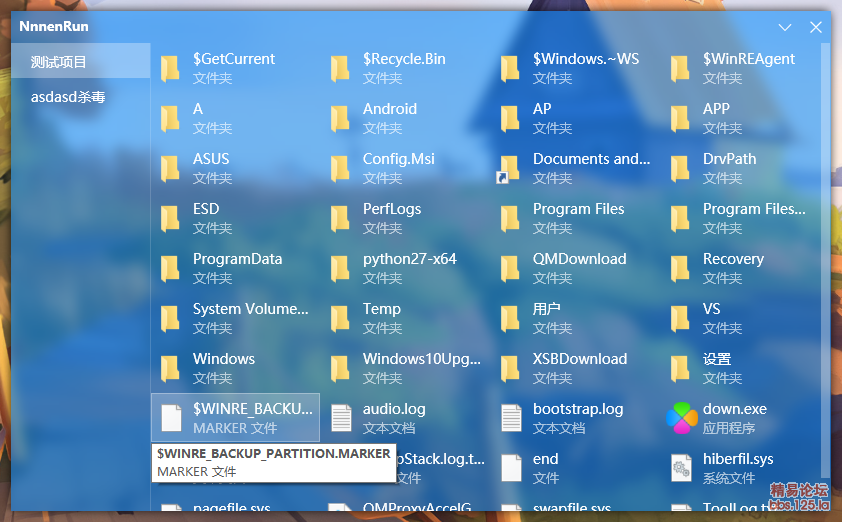
Task: Expand the NnnenRun title bar dropdown chevron
Action: click(785, 27)
